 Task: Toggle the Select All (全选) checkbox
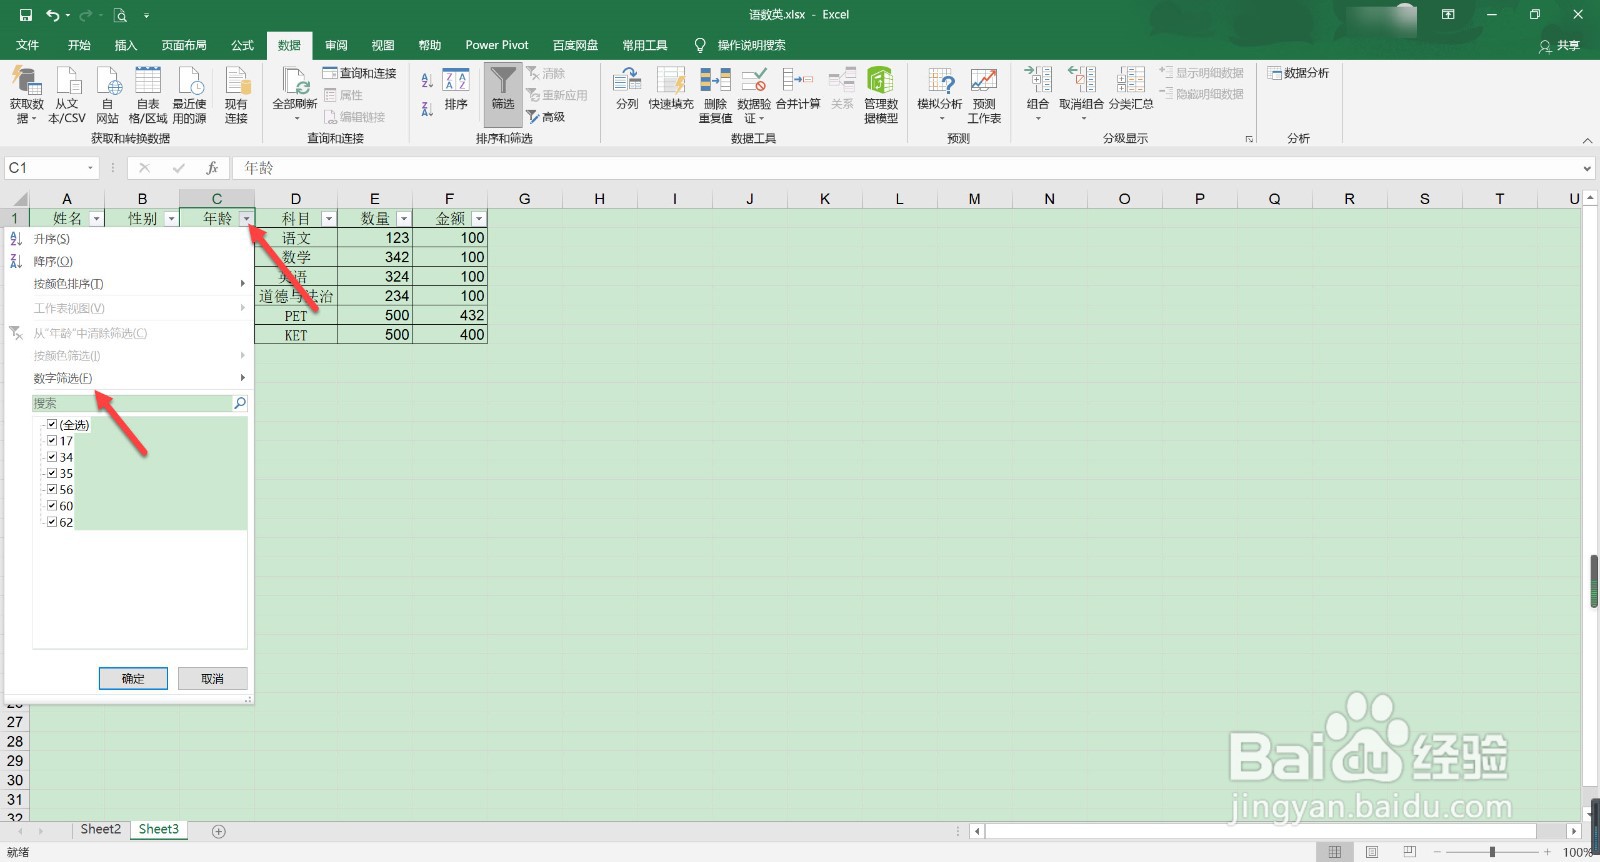click(x=52, y=424)
